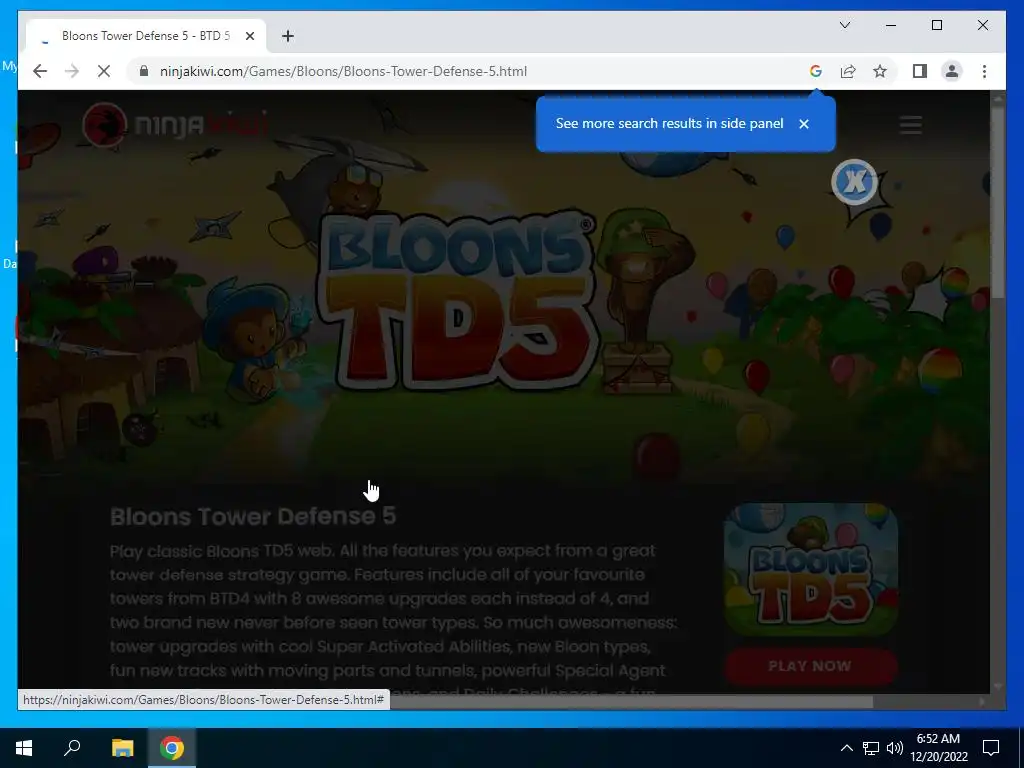The height and width of the screenshot is (768, 1024).
Task: Bookmark this tab with the star
Action: (880, 71)
